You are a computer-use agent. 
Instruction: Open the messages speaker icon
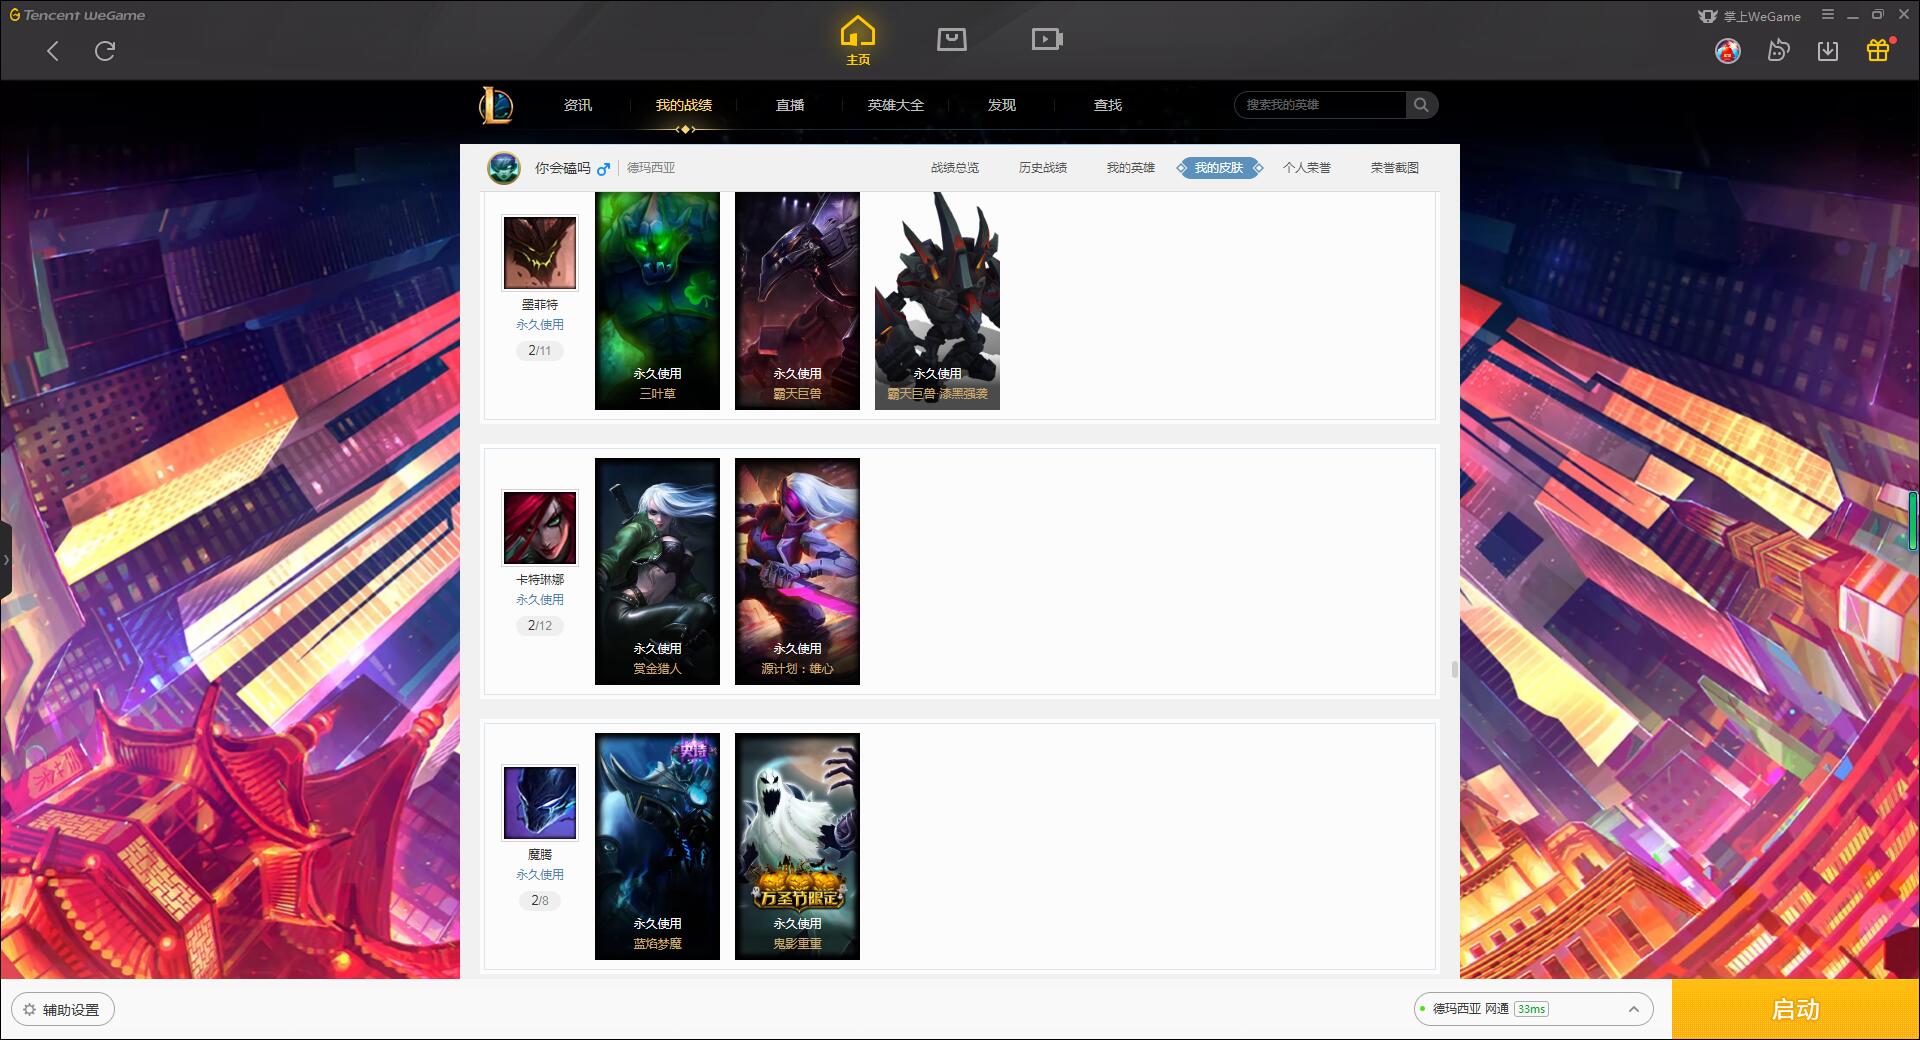point(1778,51)
